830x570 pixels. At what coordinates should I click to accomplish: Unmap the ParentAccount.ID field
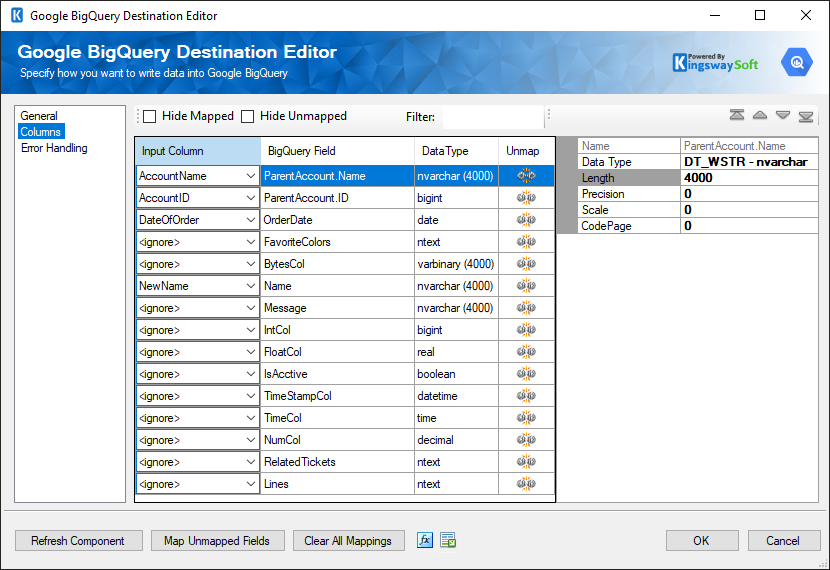(526, 198)
